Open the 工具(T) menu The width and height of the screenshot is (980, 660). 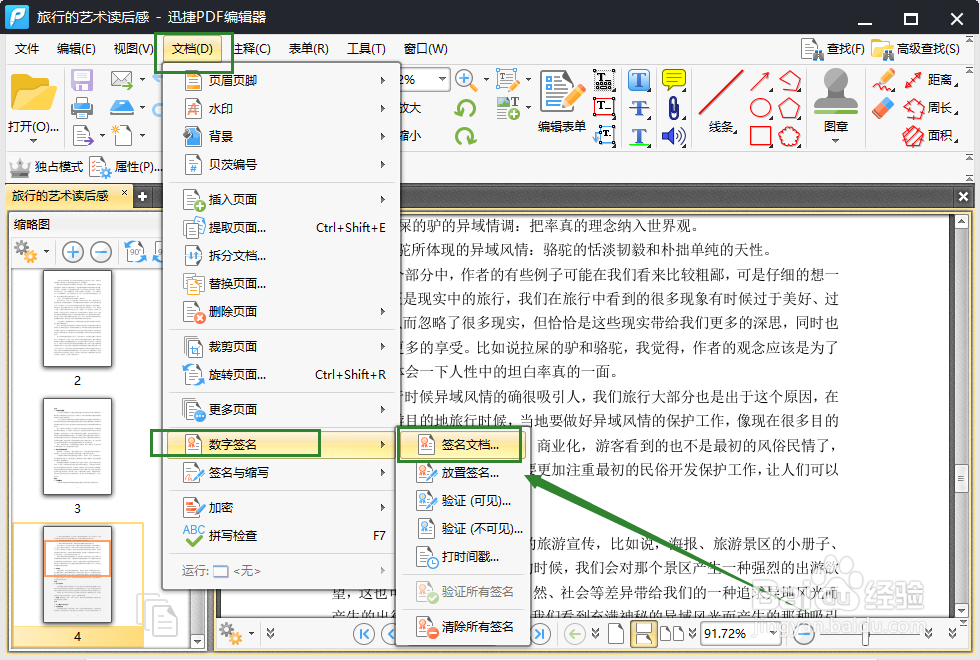pos(366,49)
